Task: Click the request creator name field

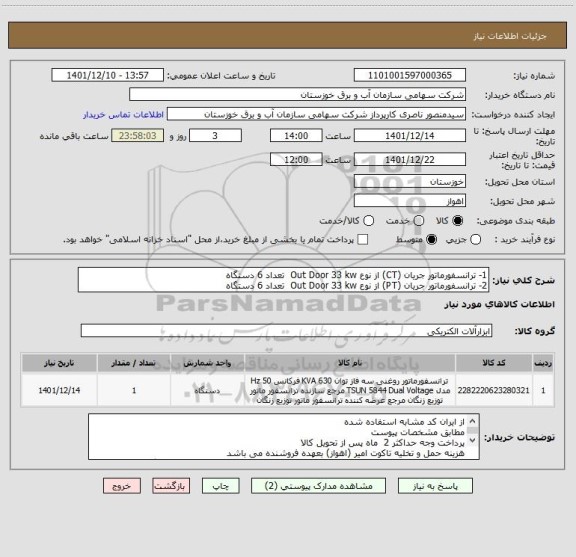Action: (x=316, y=114)
